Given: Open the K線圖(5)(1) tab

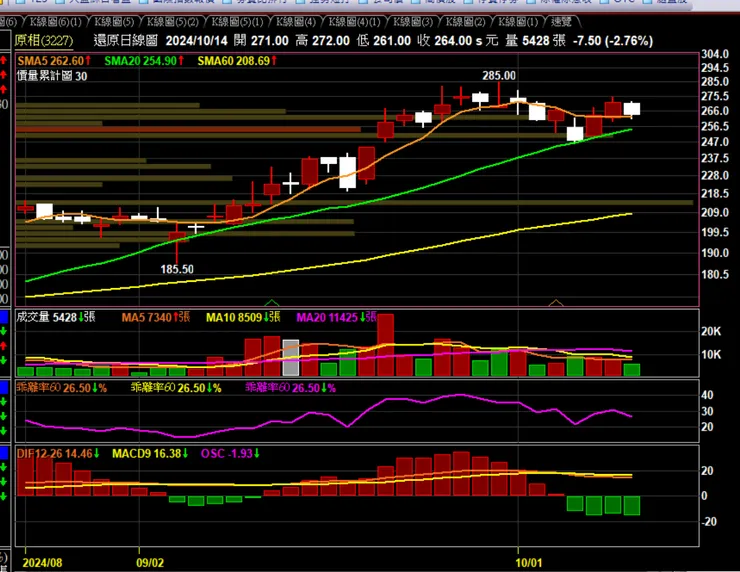Looking at the screenshot, I should 237,22.
